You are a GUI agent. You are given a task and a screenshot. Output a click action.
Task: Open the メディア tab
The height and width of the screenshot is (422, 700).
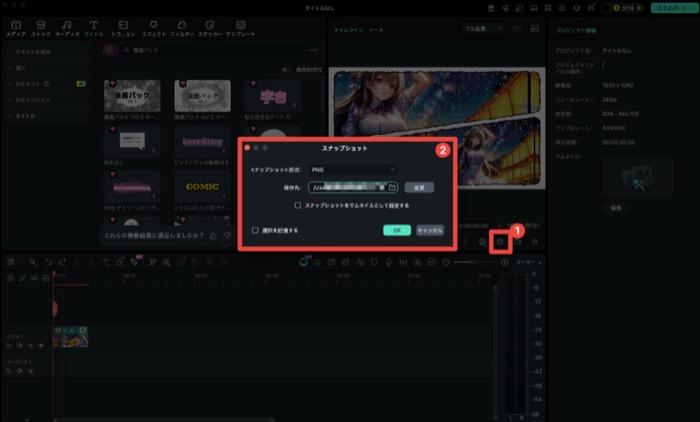(x=16, y=28)
